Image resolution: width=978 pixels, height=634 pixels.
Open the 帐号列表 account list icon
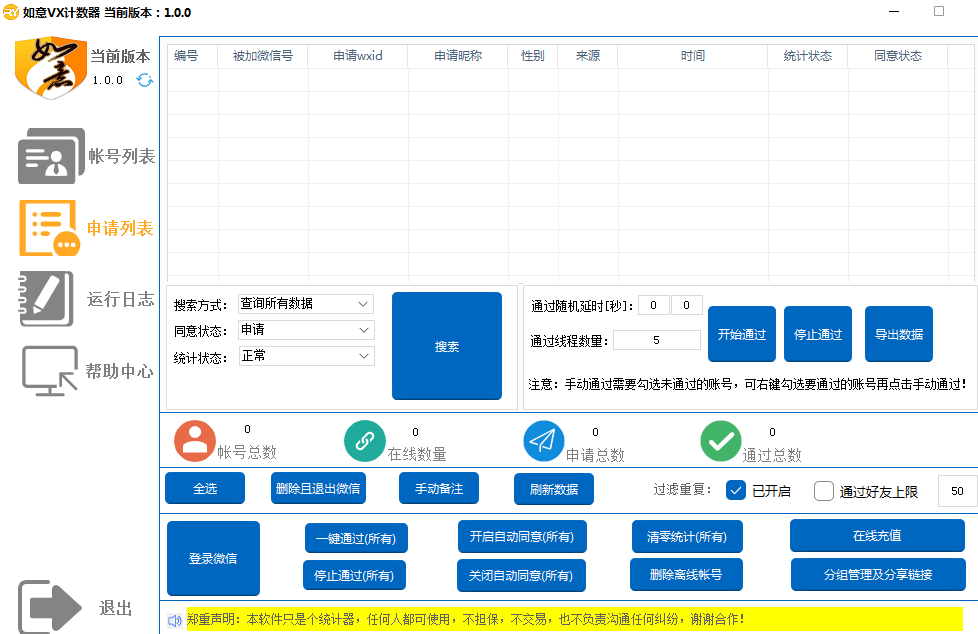click(51, 156)
